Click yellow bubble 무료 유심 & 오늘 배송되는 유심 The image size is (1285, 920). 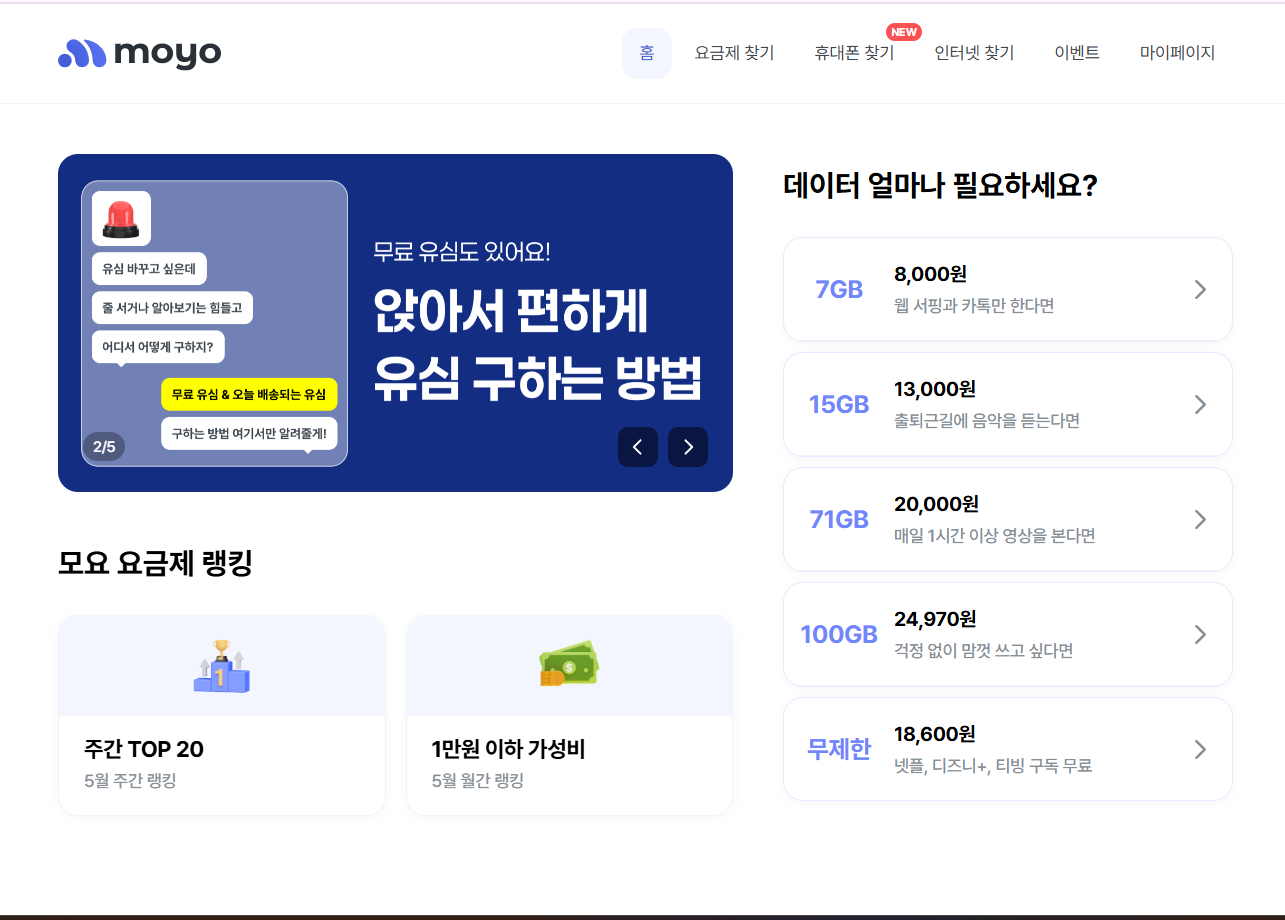[249, 394]
